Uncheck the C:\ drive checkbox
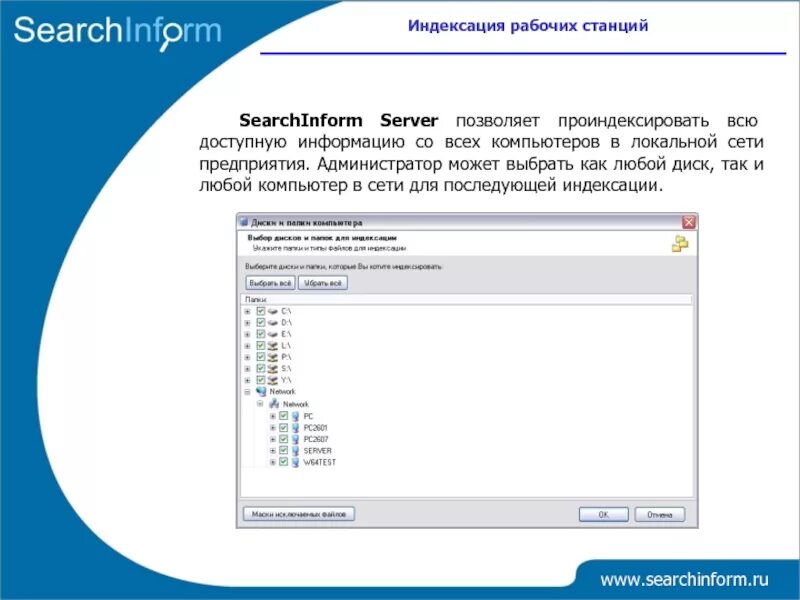This screenshot has width=800, height=600. (261, 311)
